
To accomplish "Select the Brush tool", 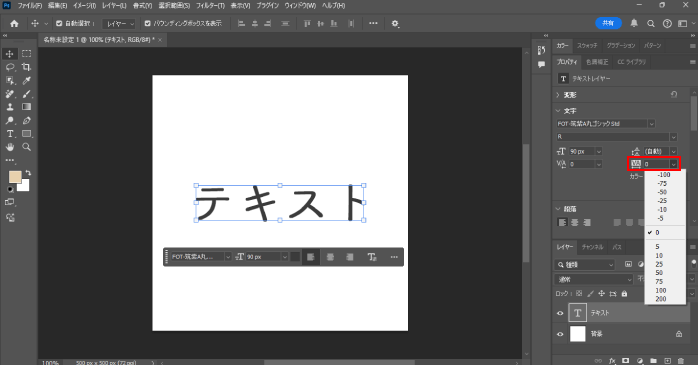I will (x=27, y=94).
